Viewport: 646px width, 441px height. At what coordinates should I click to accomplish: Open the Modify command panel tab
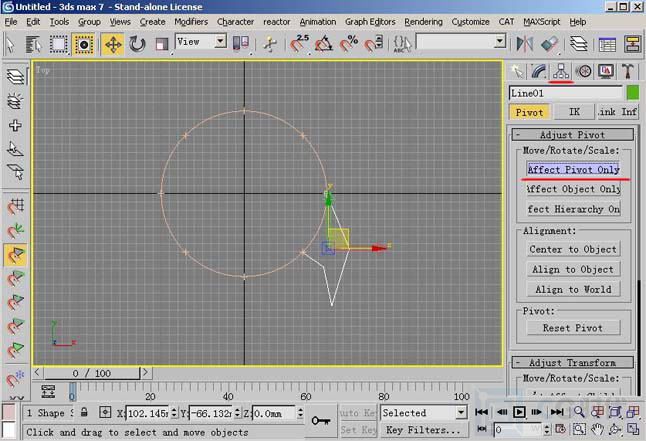pyautogui.click(x=538, y=72)
